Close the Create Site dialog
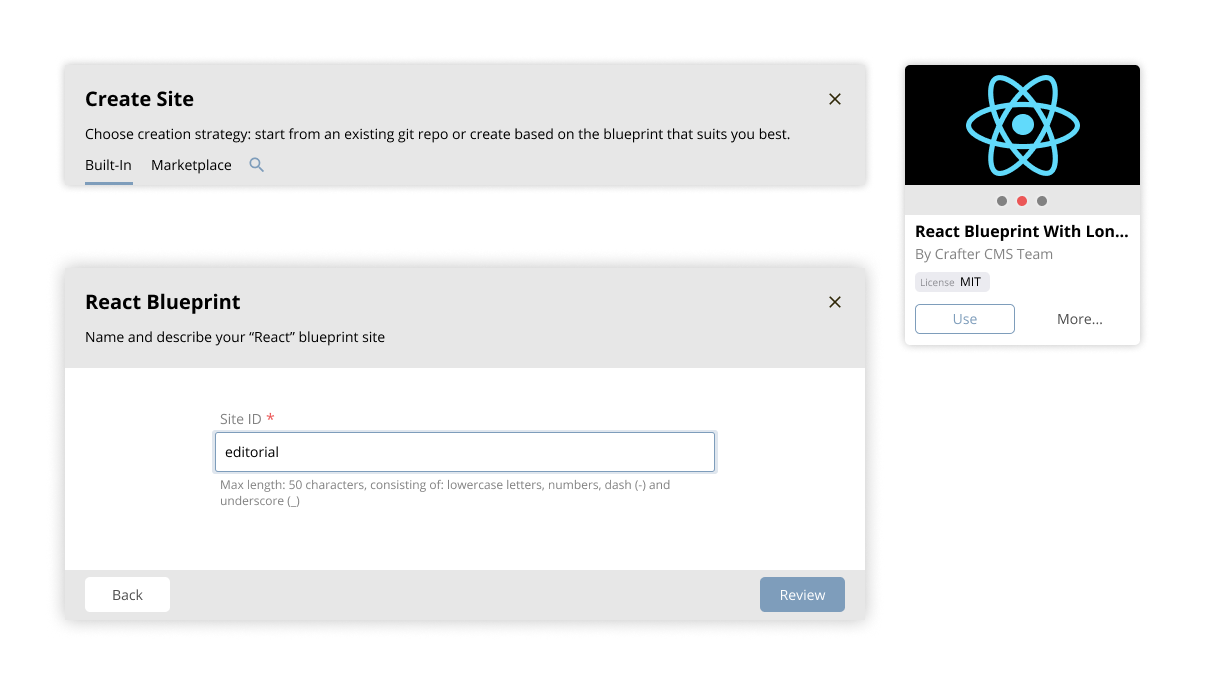The image size is (1205, 685). pyautogui.click(x=835, y=99)
